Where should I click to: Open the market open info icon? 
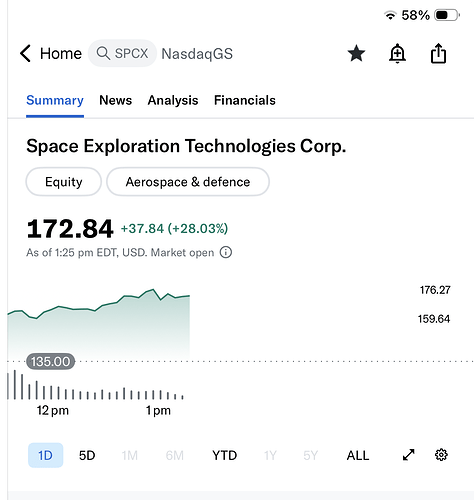(226, 252)
